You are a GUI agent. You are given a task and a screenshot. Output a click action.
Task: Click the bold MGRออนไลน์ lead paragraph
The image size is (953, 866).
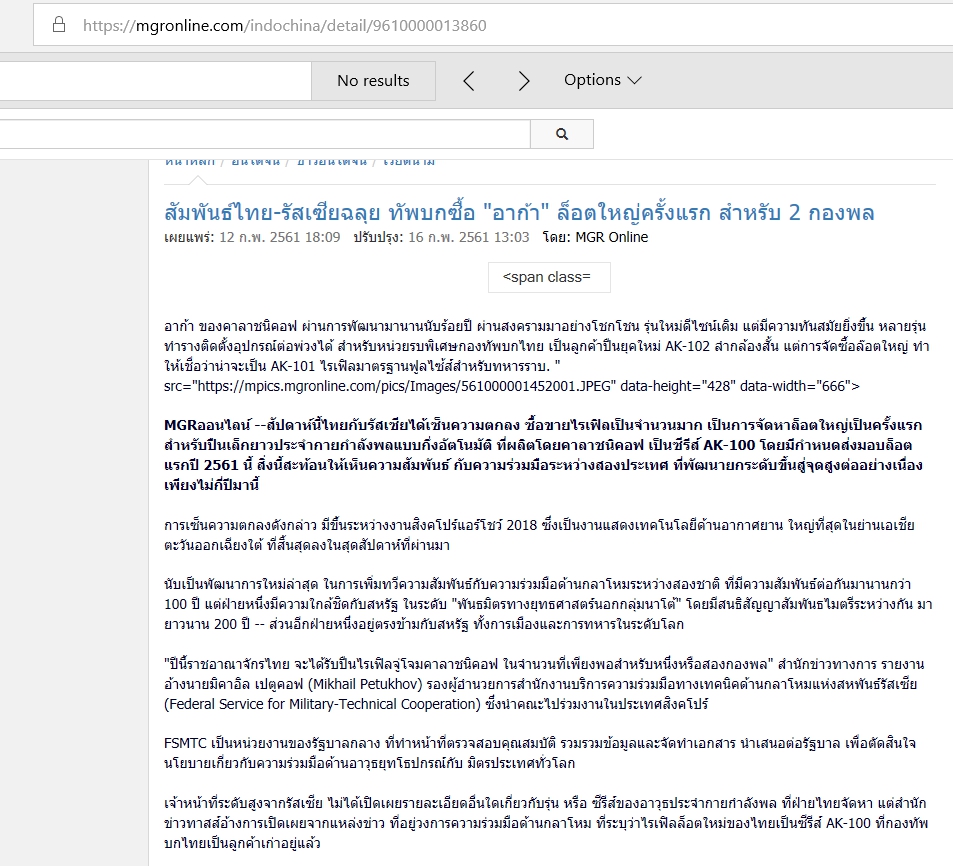tap(544, 448)
